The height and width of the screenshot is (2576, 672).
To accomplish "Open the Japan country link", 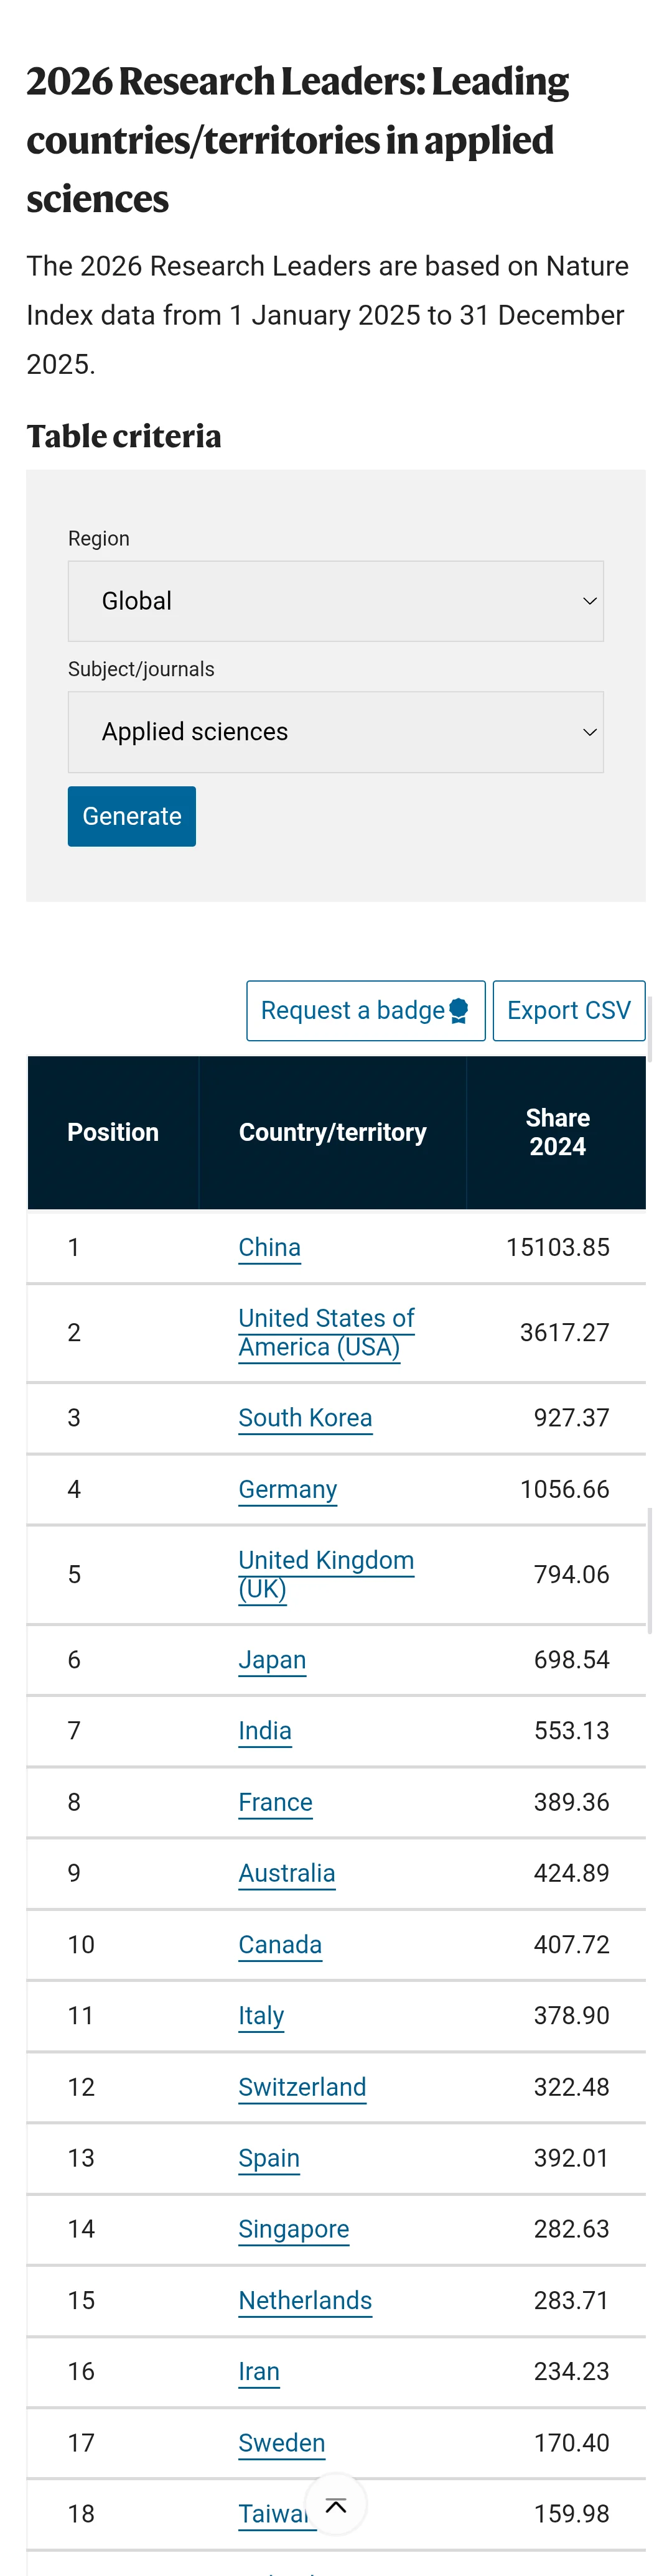I will coord(272,1660).
